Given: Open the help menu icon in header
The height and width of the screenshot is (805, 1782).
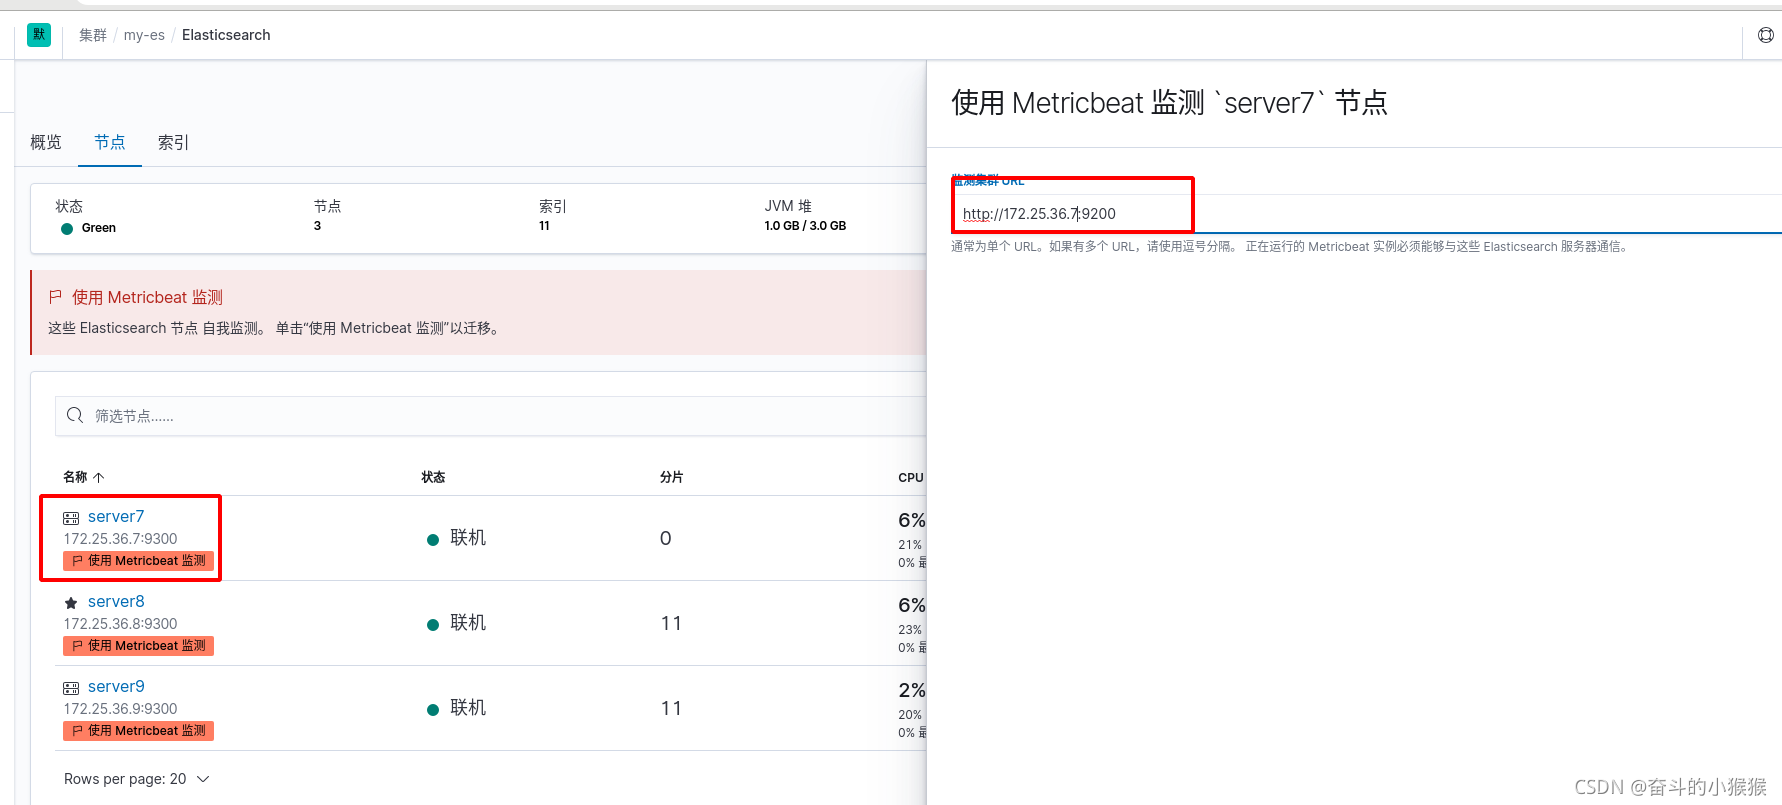Looking at the screenshot, I should (x=1766, y=35).
